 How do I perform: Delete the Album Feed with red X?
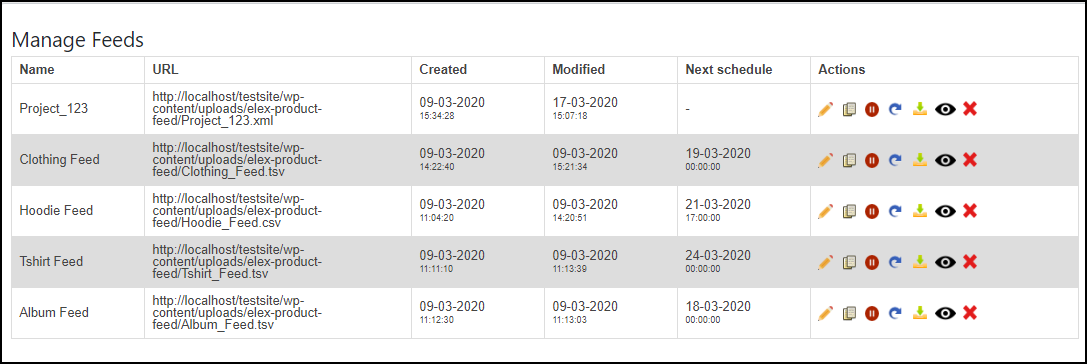click(970, 313)
